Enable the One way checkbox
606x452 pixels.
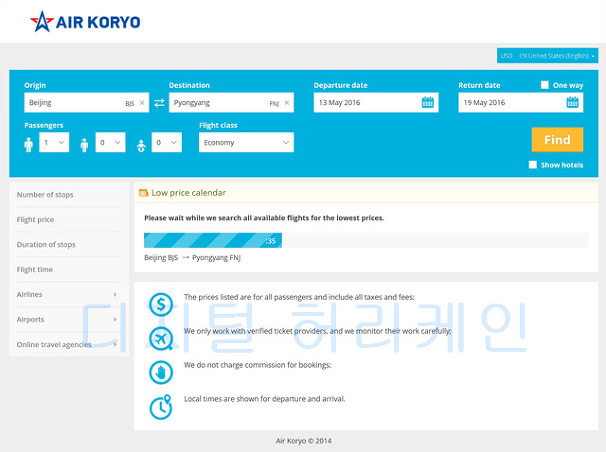coord(545,85)
